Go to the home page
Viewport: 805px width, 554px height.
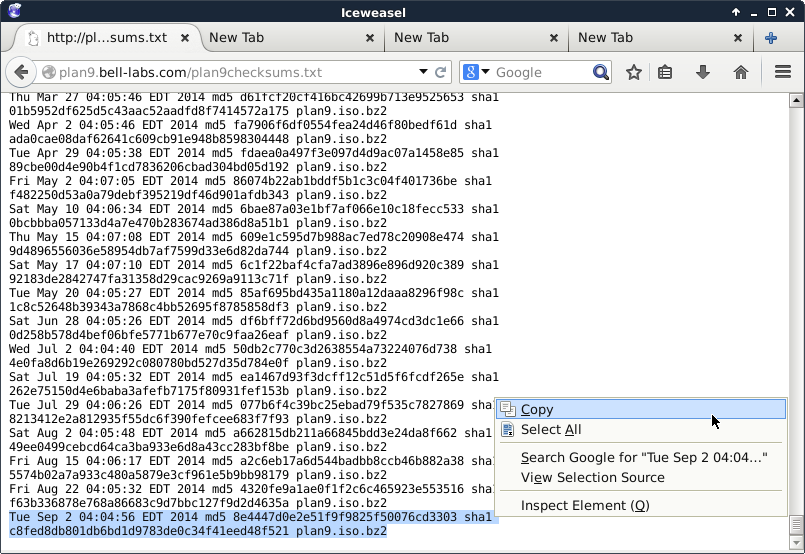point(741,72)
